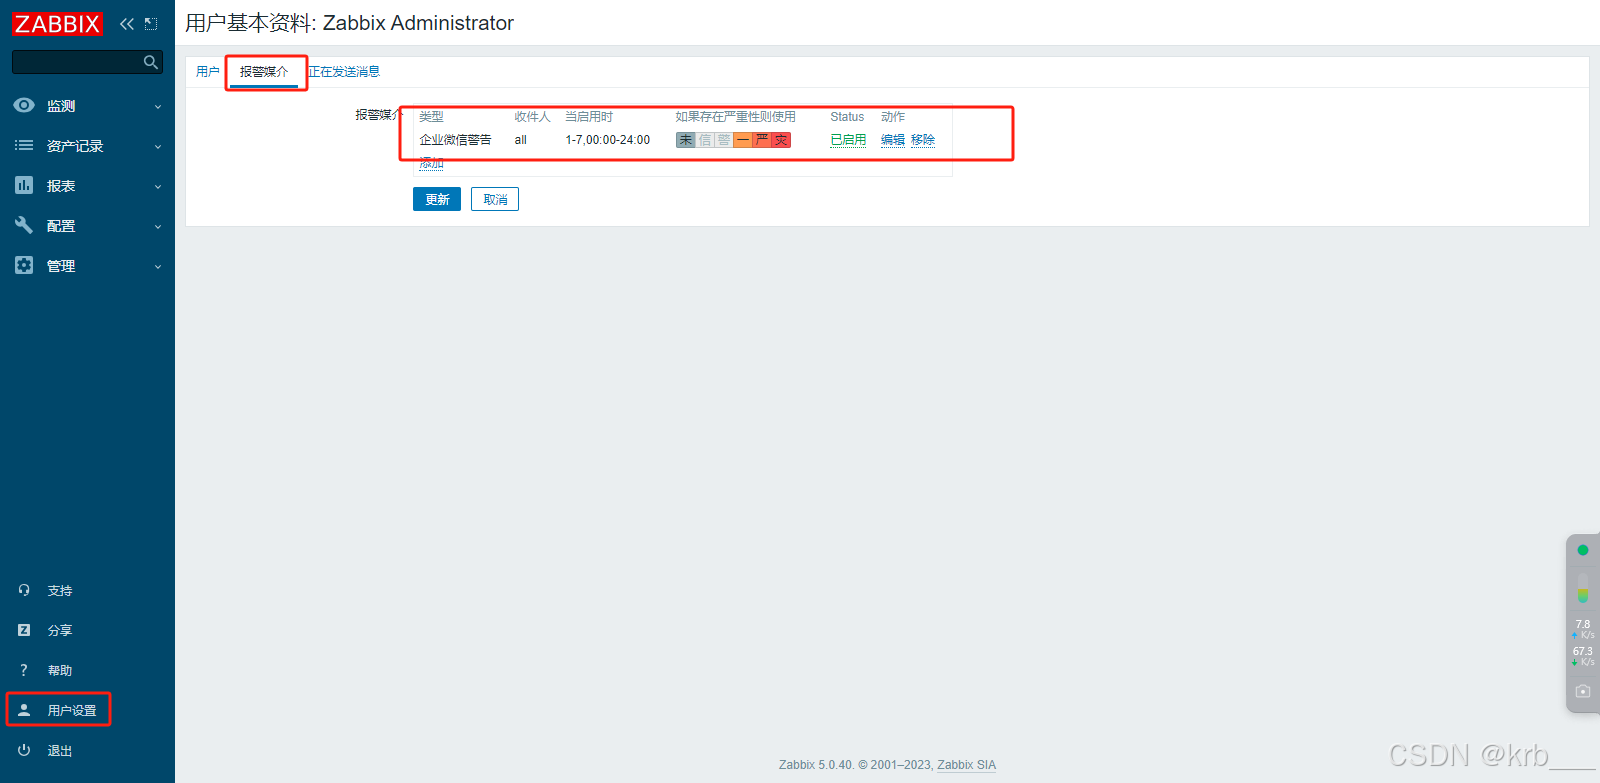1600x783 pixels.
Task: Open 用户设置 via the person icon
Action: tap(24, 710)
